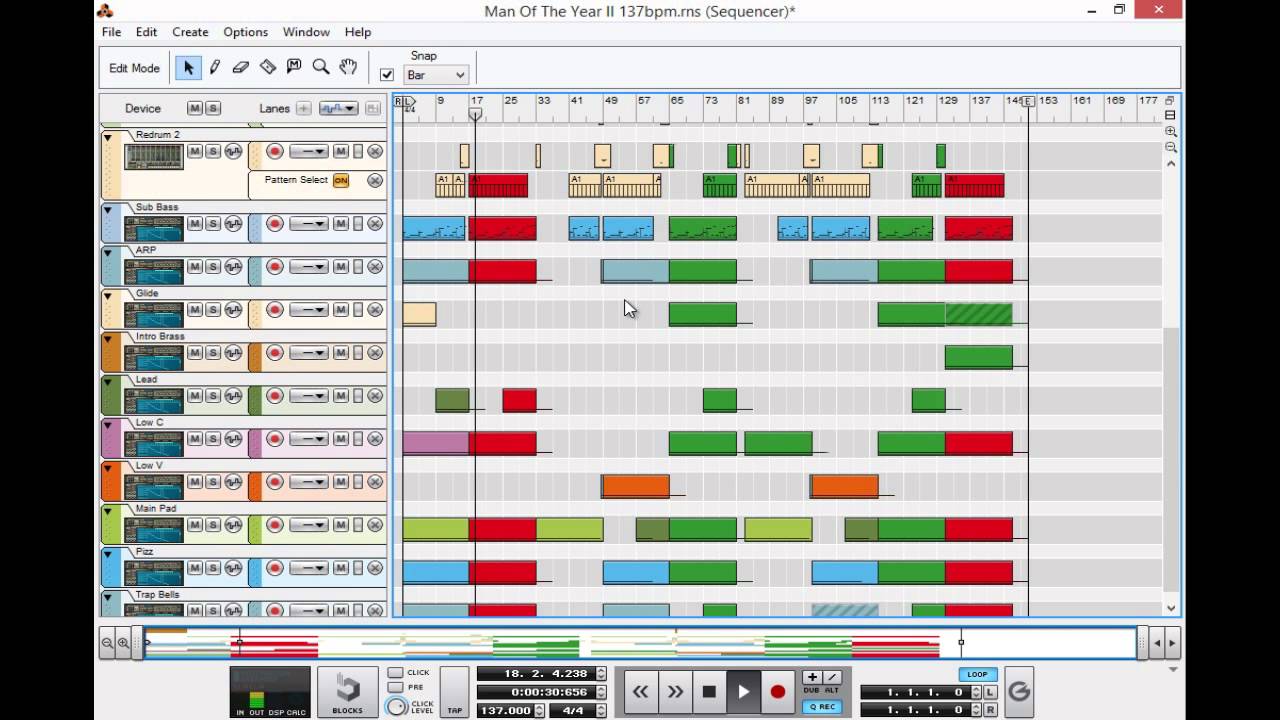This screenshot has height=720, width=1280.
Task: Choose the Razor tool for splitting clips
Action: pos(267,67)
